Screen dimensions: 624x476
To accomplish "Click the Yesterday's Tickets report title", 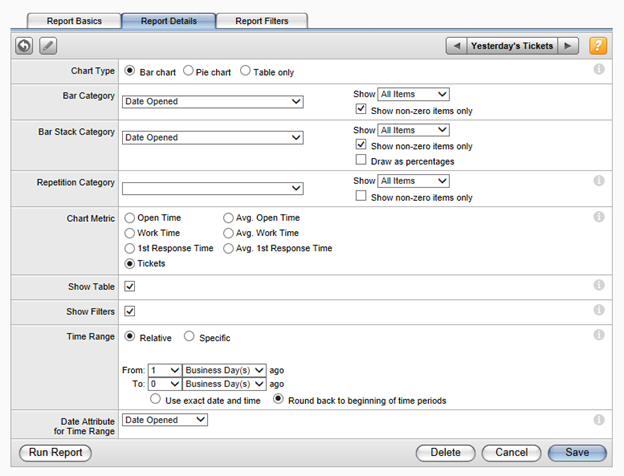I will click(512, 46).
